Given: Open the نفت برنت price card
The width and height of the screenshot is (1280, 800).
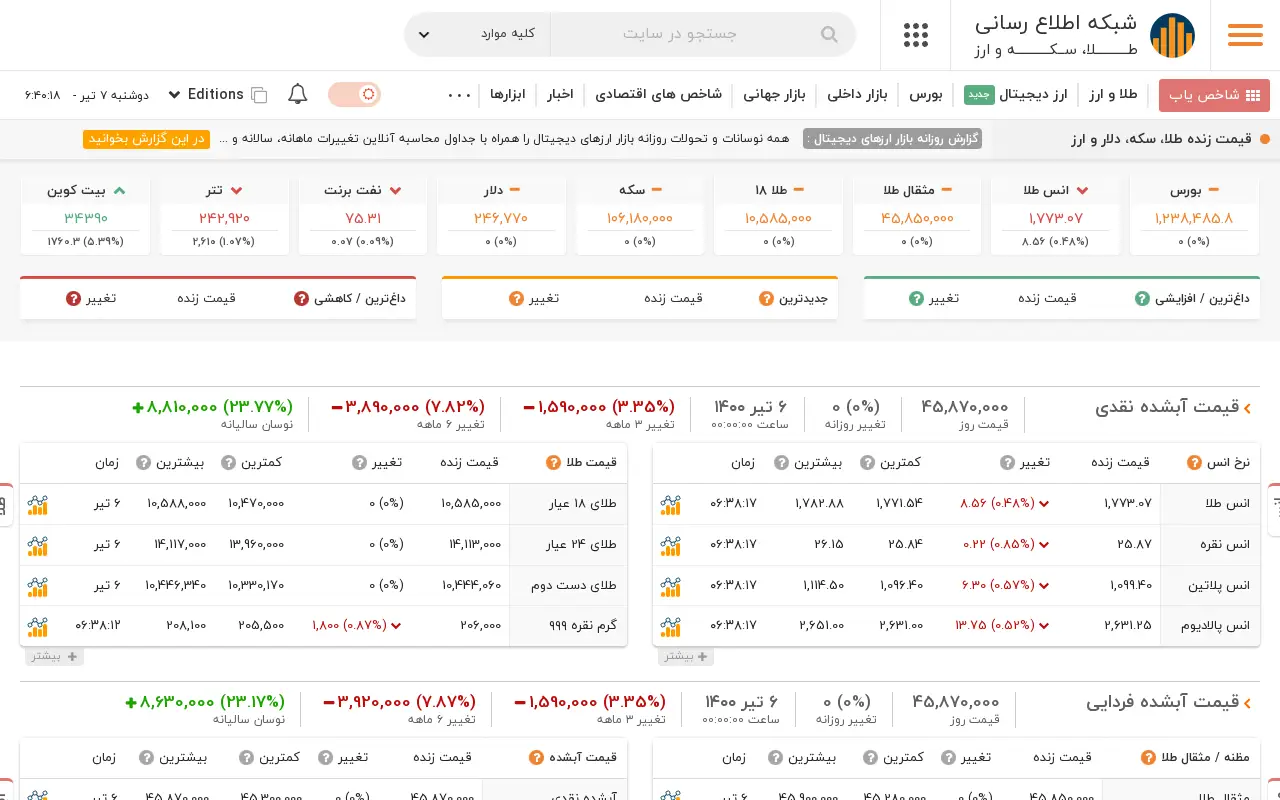Looking at the screenshot, I should point(363,215).
